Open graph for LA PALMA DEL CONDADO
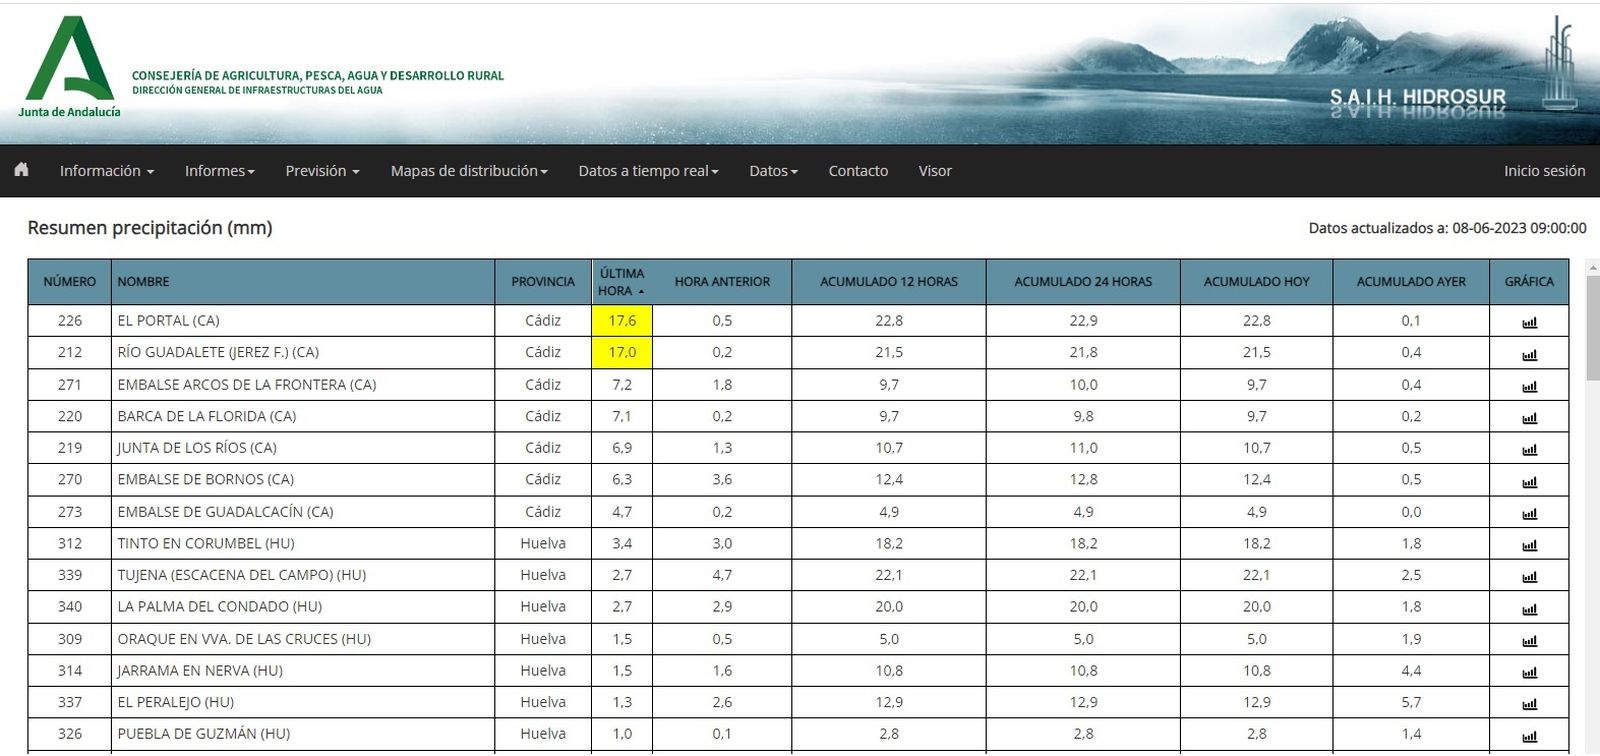The width and height of the screenshot is (1600, 756). pyautogui.click(x=1529, y=608)
